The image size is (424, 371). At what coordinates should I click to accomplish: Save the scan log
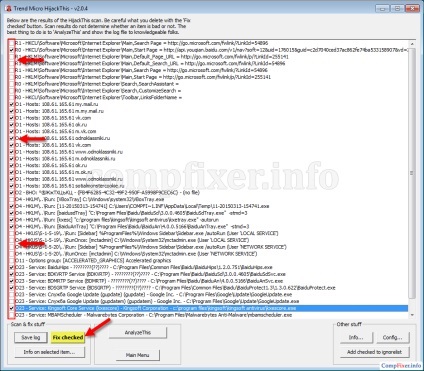(x=30, y=337)
